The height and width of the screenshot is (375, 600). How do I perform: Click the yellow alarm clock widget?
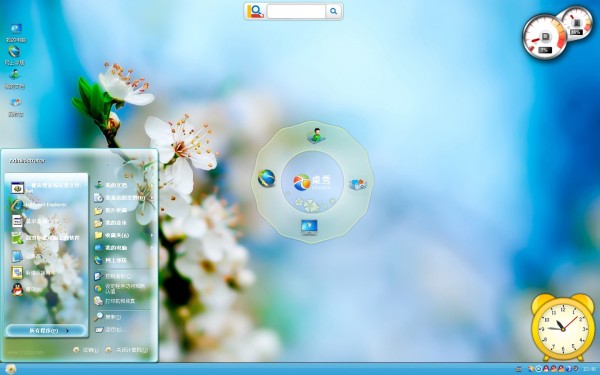click(x=562, y=328)
